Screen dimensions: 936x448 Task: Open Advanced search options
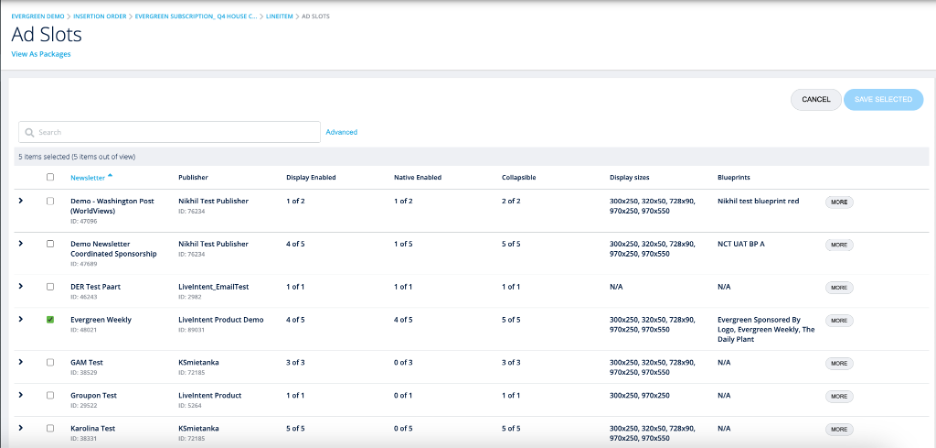[x=341, y=132]
